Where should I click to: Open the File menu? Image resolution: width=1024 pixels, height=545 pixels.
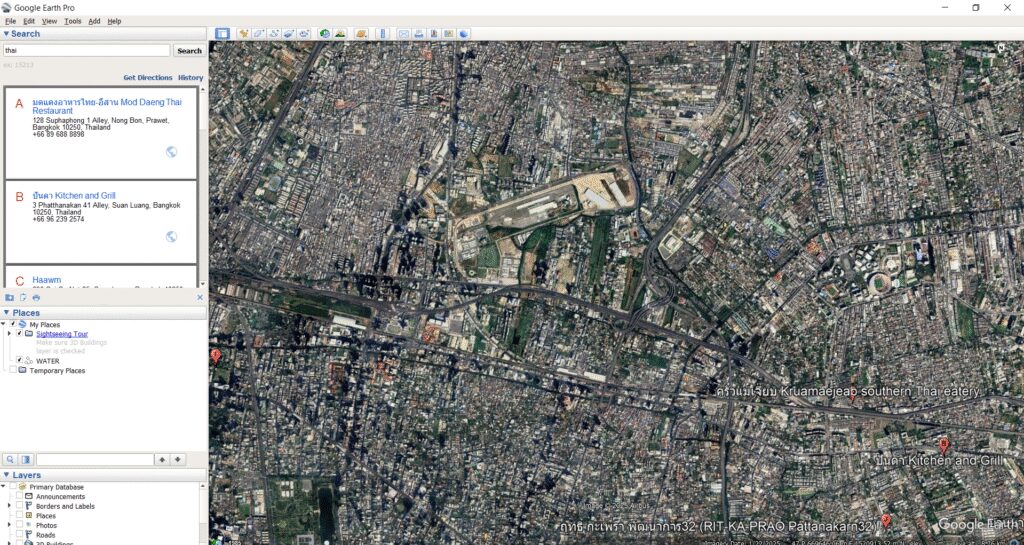click(x=10, y=21)
